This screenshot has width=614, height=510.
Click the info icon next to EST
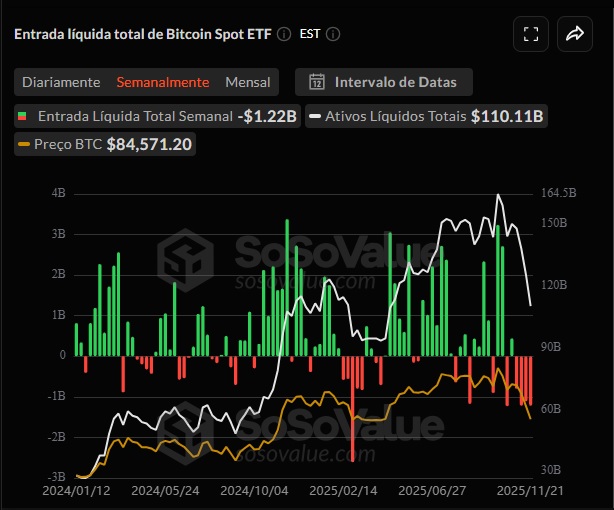[333, 34]
